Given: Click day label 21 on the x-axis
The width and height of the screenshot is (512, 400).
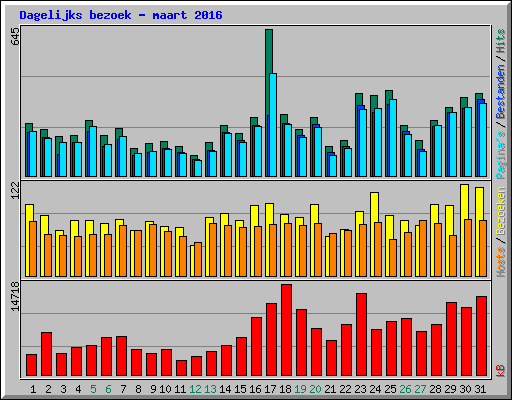Looking at the screenshot, I should (330, 389).
